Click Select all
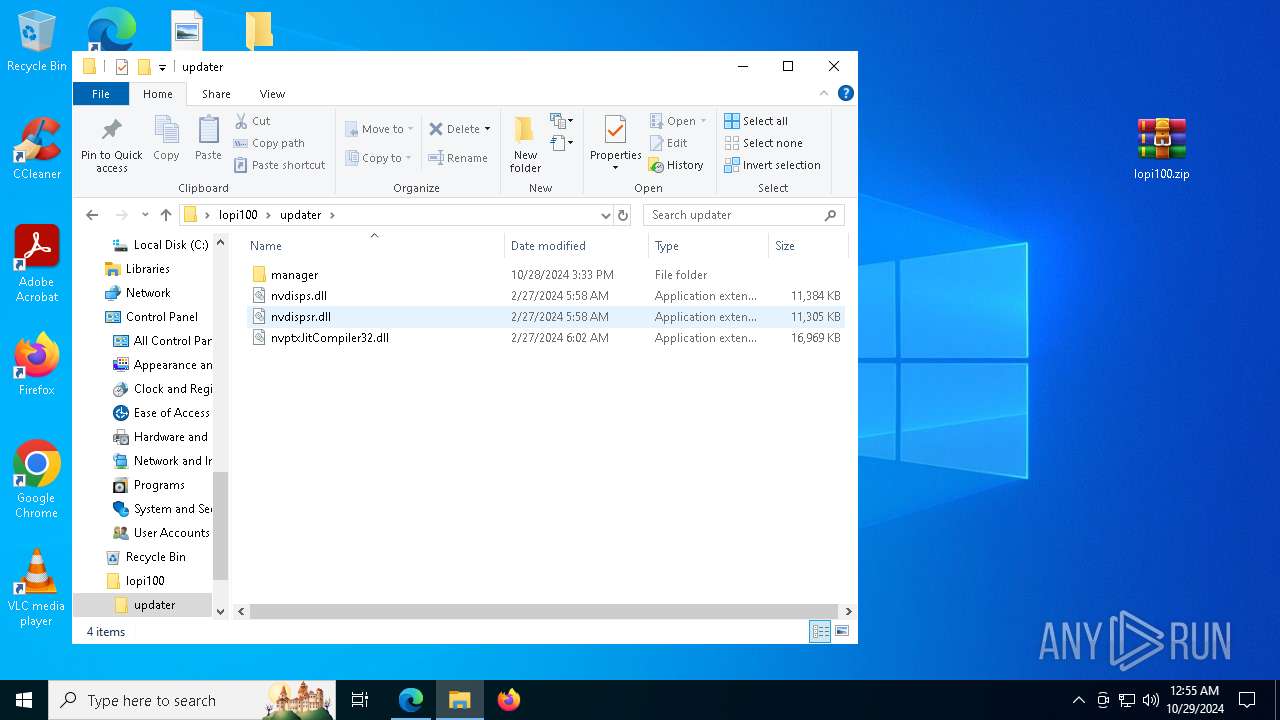The width and height of the screenshot is (1280, 720). coord(756,121)
